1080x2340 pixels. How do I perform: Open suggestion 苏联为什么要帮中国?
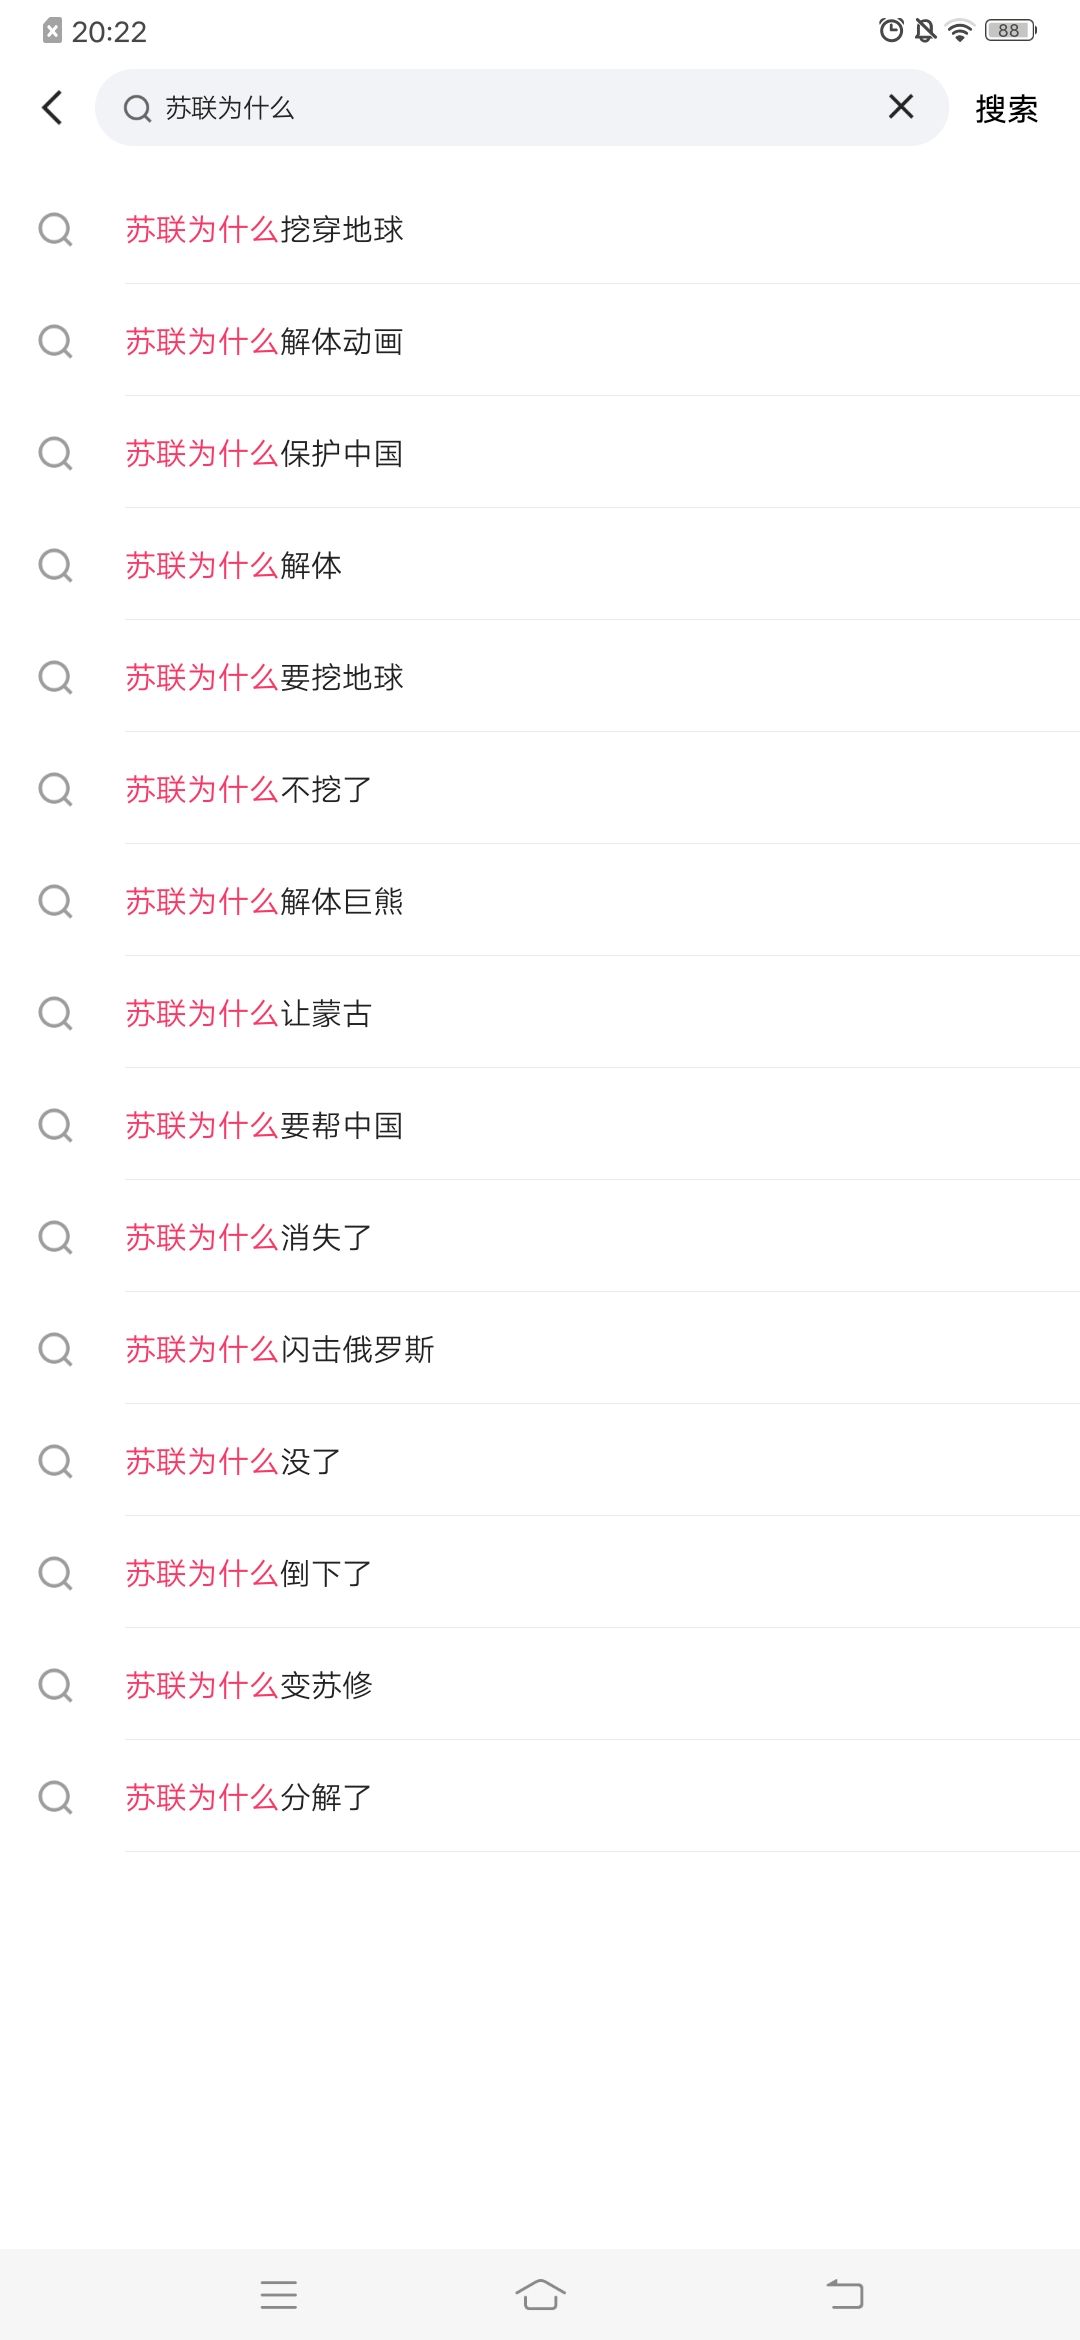(264, 1126)
